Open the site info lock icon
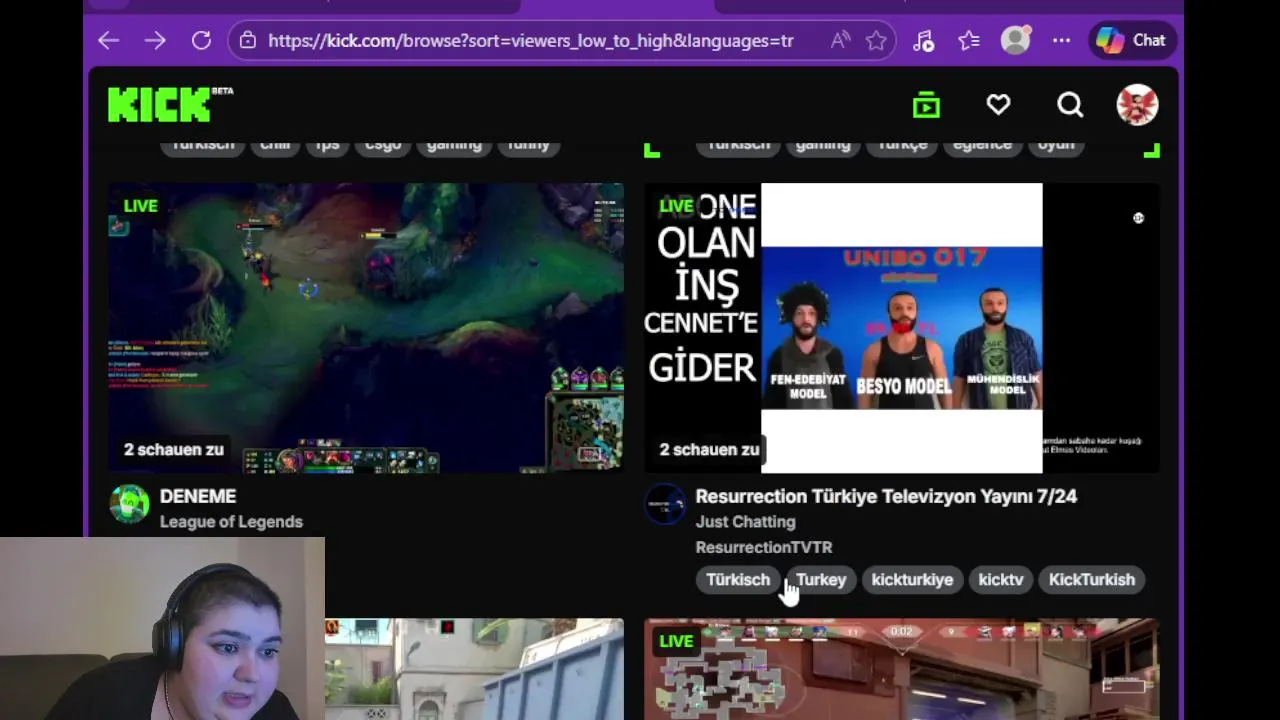 (248, 41)
